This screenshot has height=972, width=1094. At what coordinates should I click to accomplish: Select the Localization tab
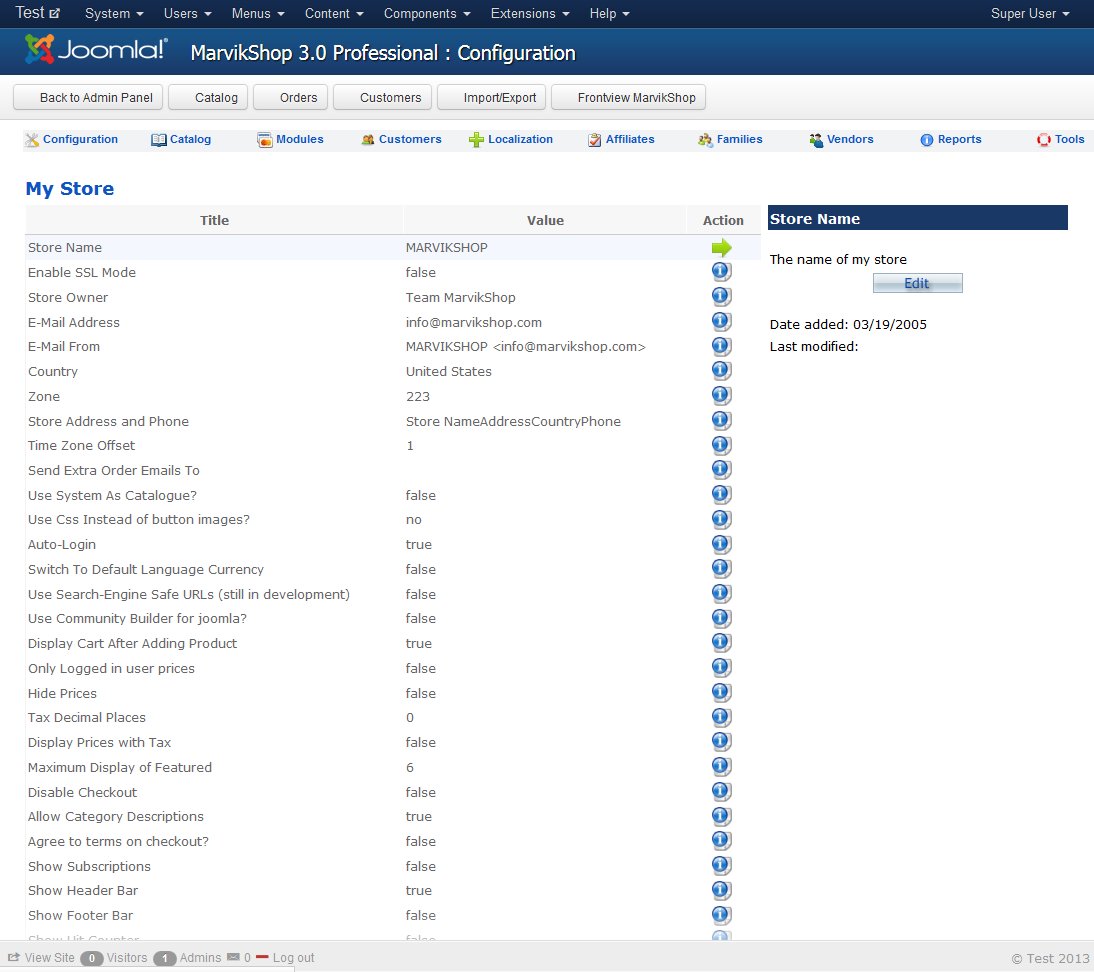(511, 140)
